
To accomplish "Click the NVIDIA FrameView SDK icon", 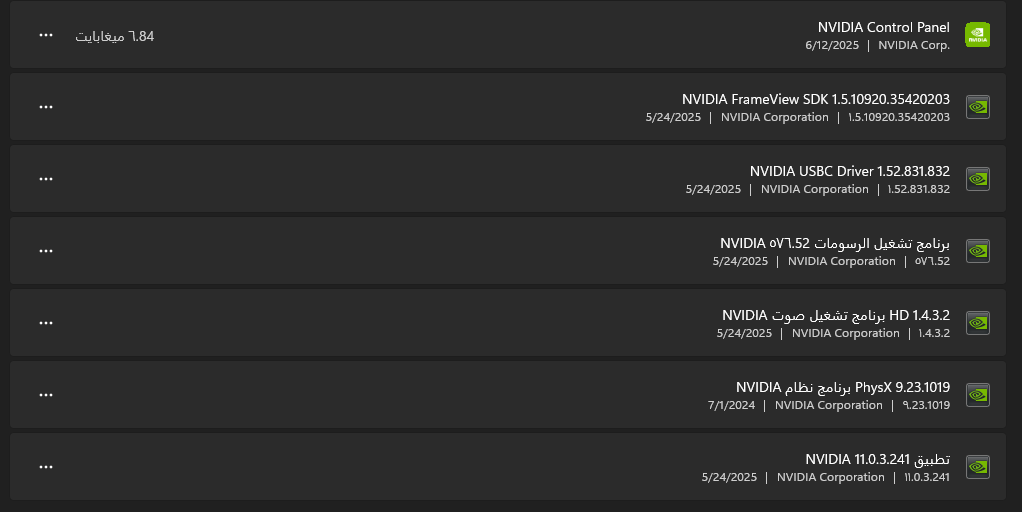I will tap(978, 107).
